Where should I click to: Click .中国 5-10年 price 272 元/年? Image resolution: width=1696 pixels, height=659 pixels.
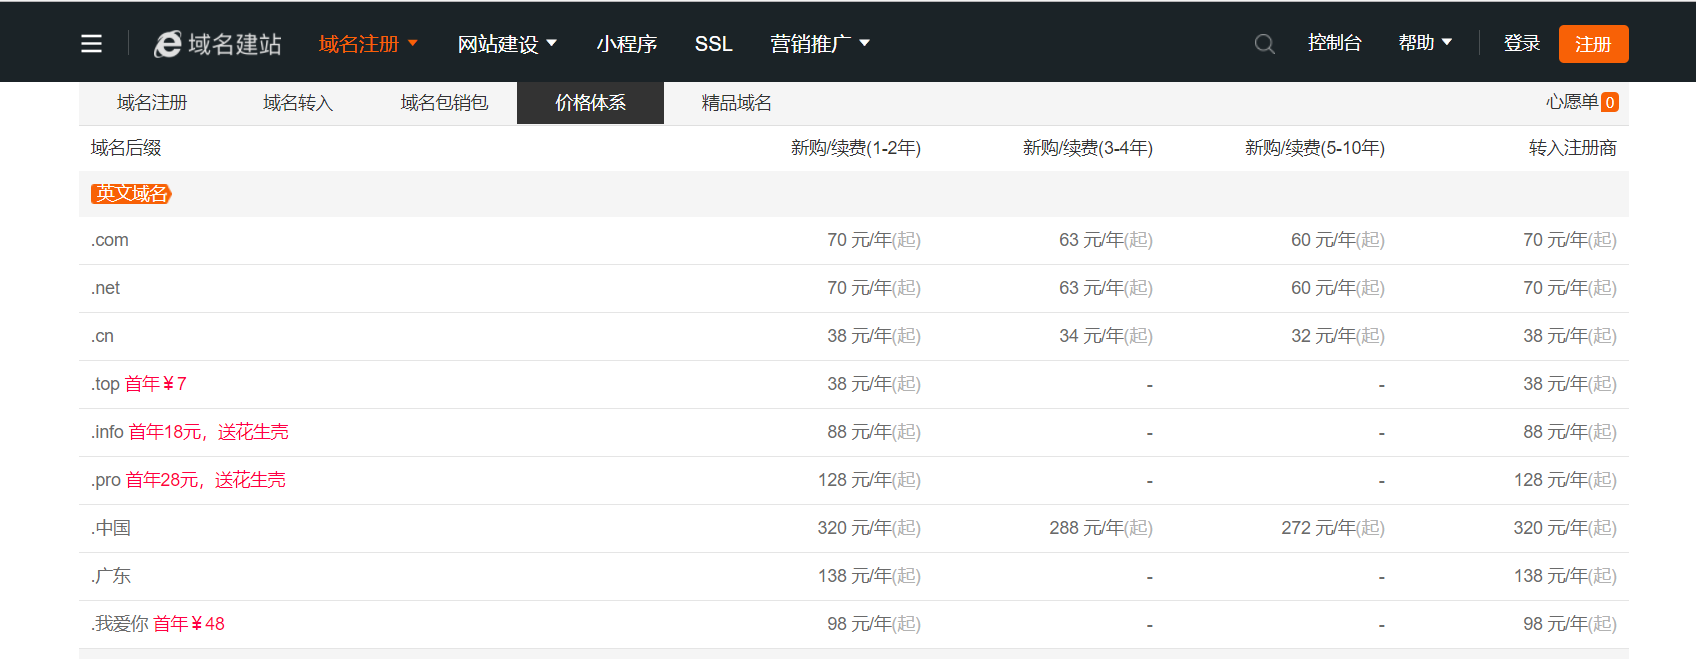click(1333, 528)
